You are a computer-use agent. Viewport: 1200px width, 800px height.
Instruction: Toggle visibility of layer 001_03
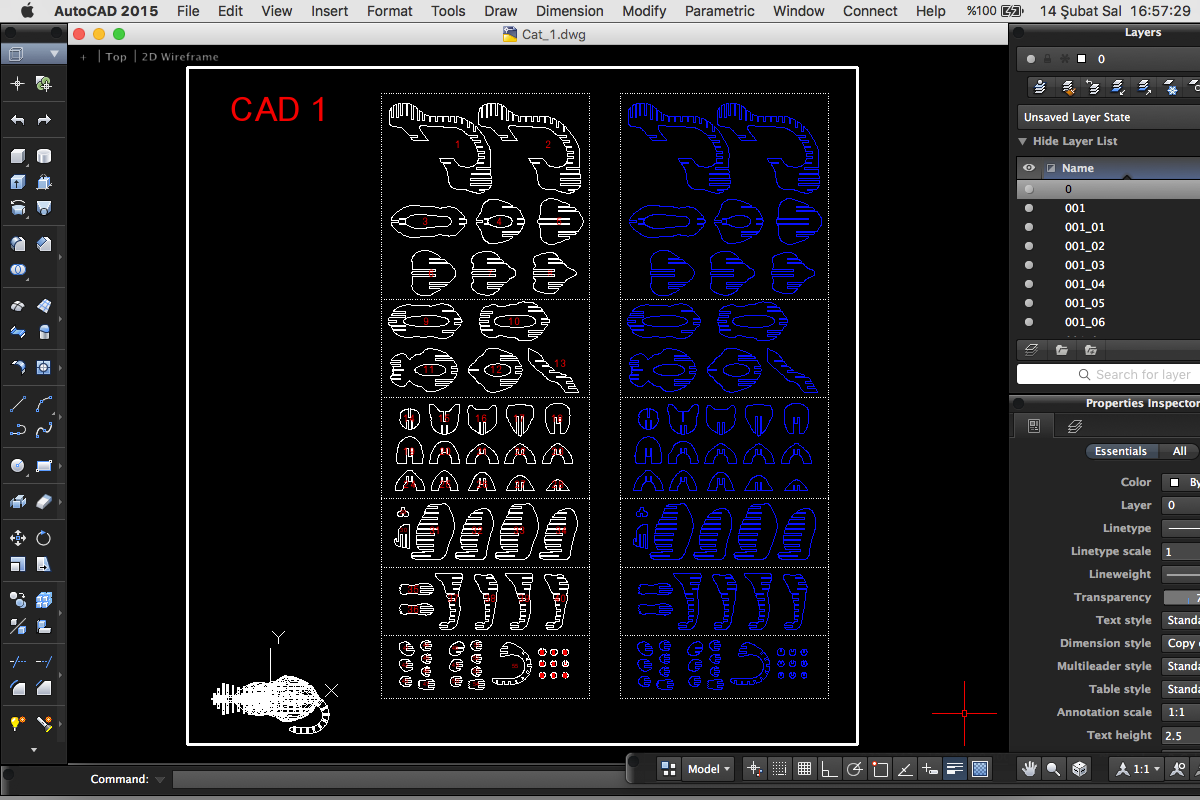(x=1029, y=265)
